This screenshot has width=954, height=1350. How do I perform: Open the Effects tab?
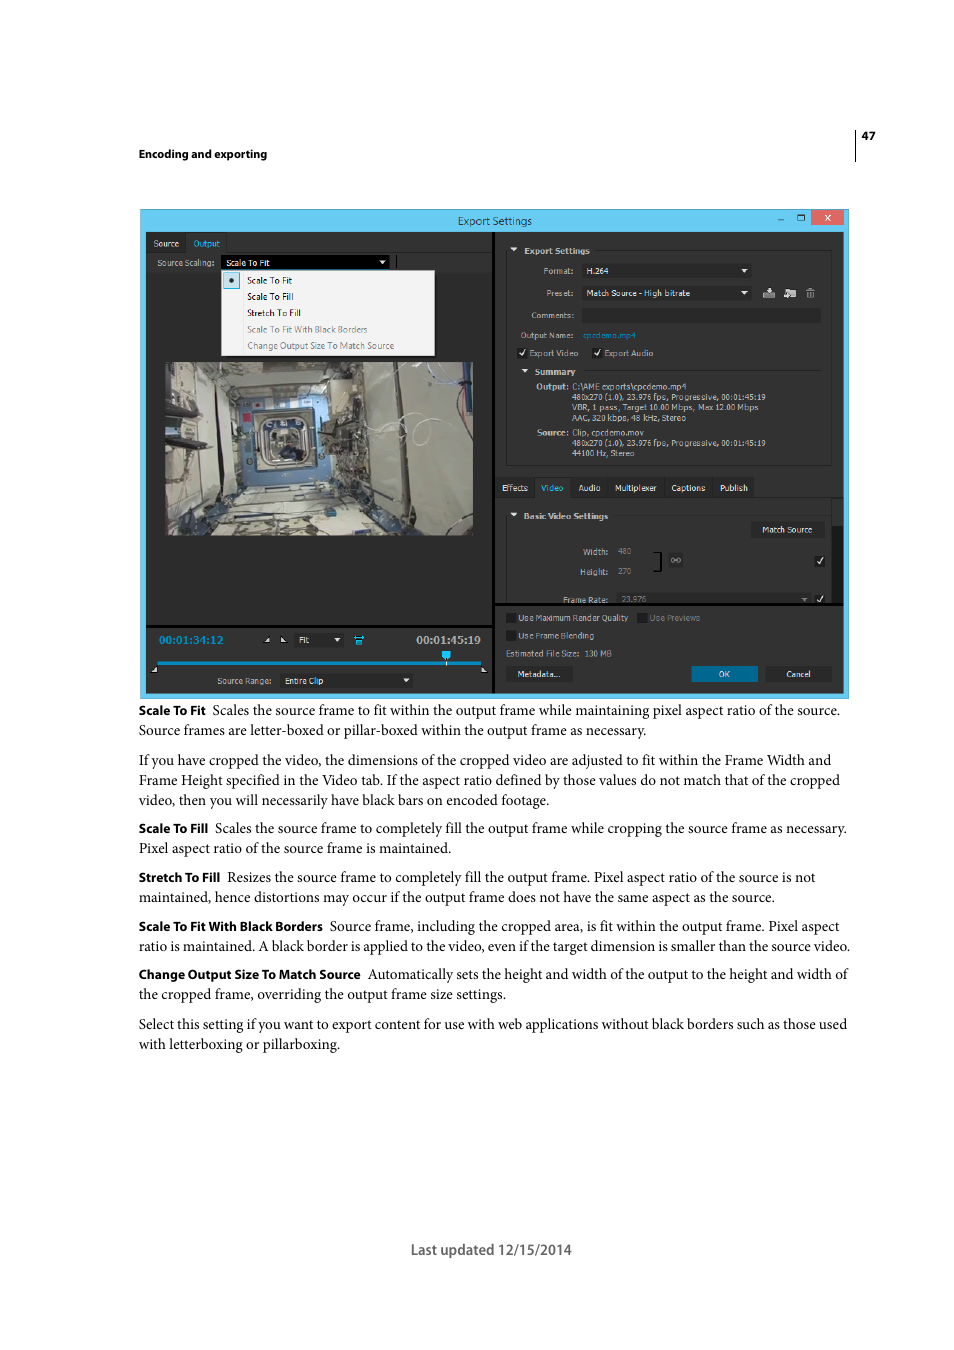point(515,488)
